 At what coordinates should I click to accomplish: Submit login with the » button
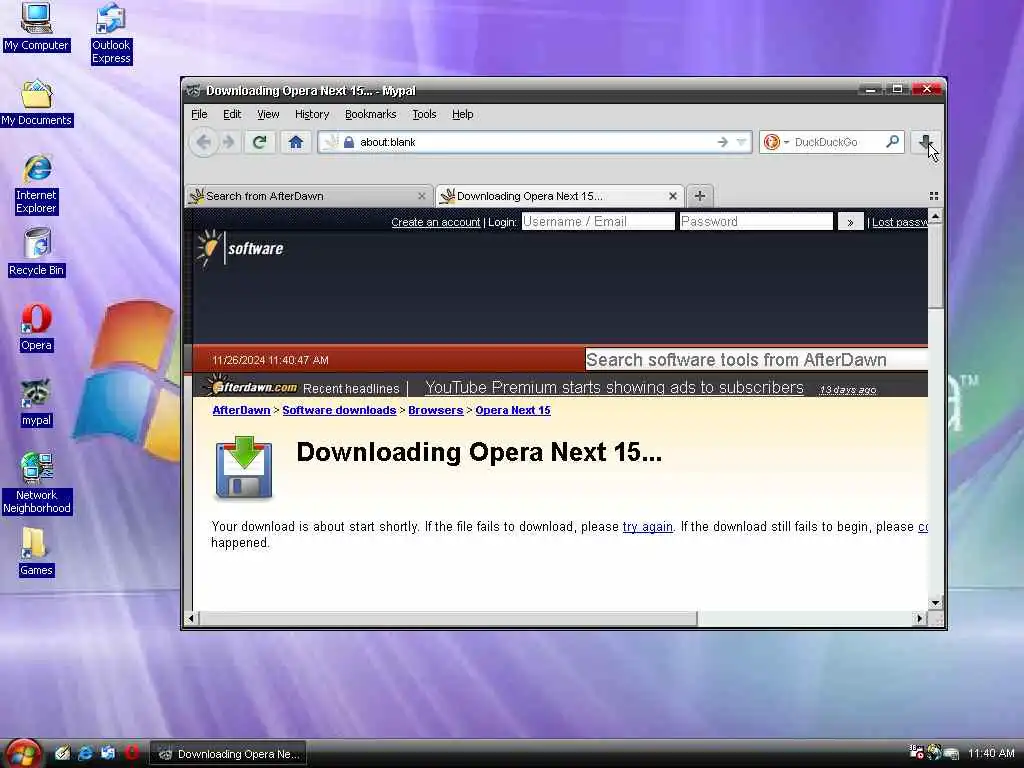point(850,222)
